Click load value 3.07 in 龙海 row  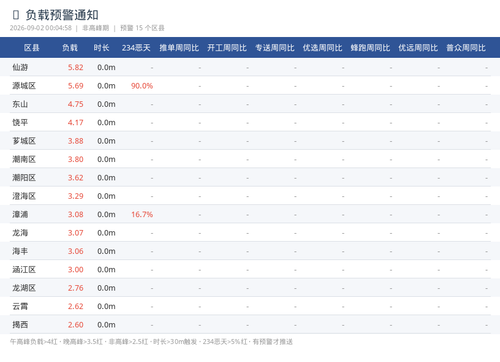(x=76, y=233)
